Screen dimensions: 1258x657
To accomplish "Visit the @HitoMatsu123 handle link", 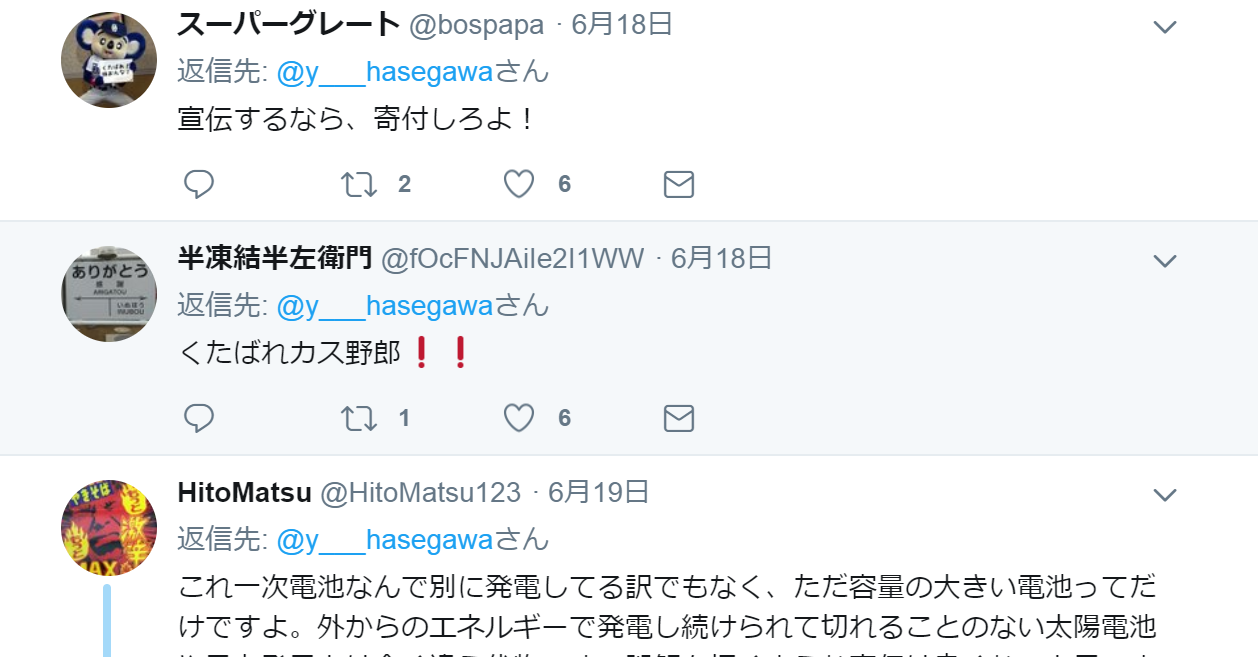I will 420,492.
